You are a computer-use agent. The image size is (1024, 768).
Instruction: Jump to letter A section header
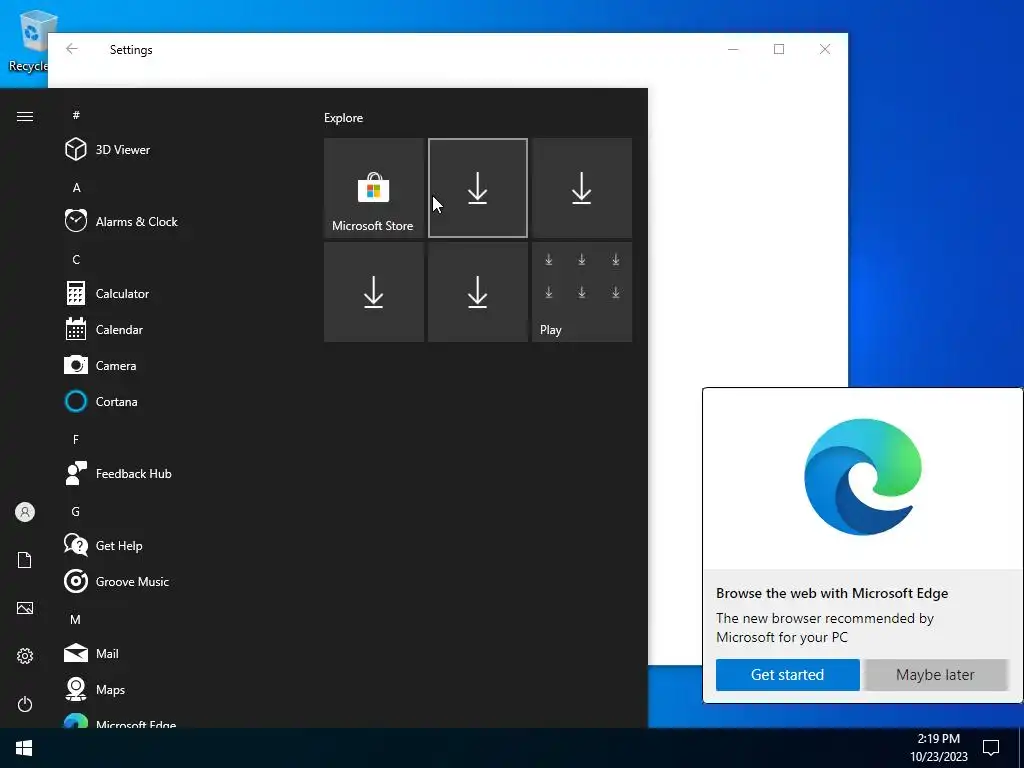coord(76,187)
